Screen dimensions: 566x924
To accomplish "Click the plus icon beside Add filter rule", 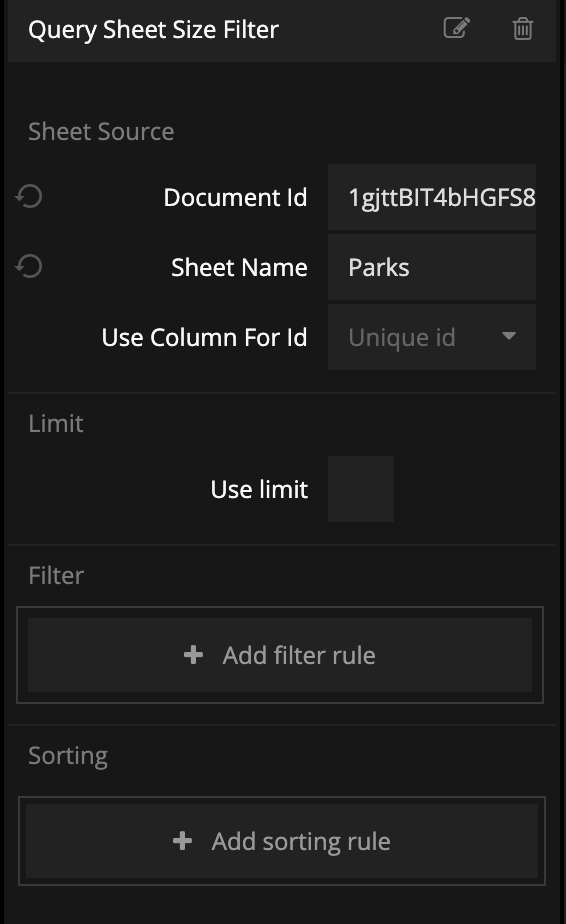I will pos(193,655).
